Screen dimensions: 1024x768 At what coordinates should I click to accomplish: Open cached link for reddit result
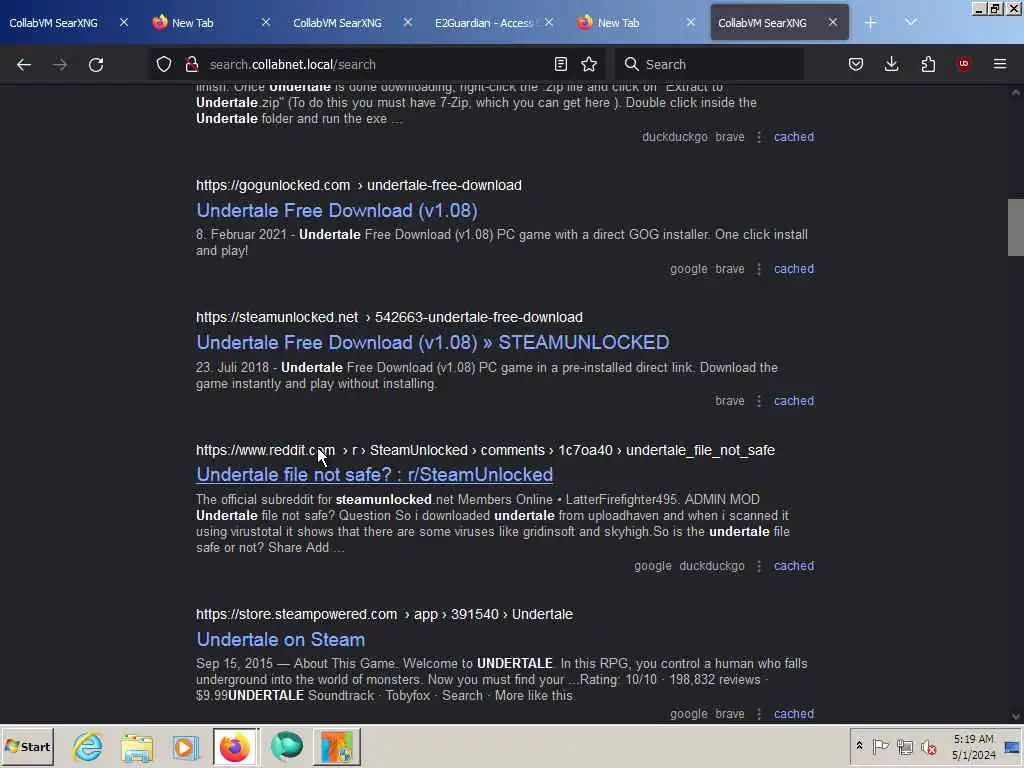point(793,566)
